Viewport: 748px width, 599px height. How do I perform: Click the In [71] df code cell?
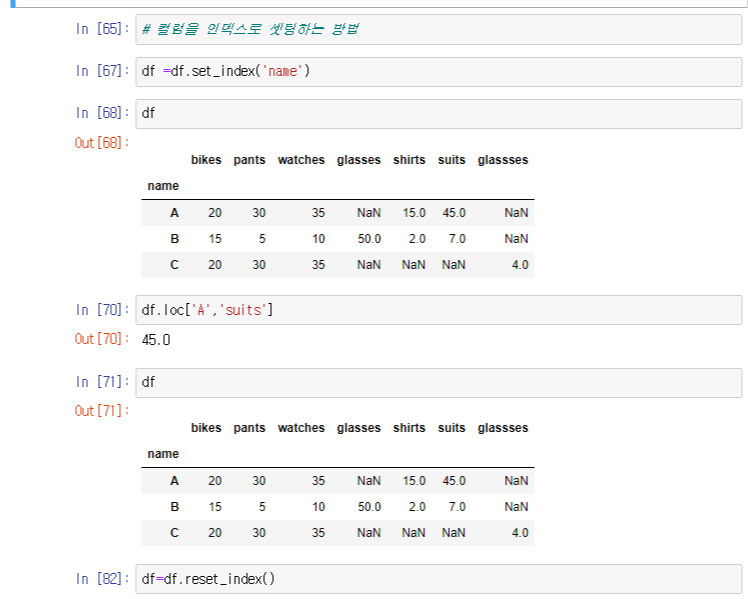click(x=438, y=382)
